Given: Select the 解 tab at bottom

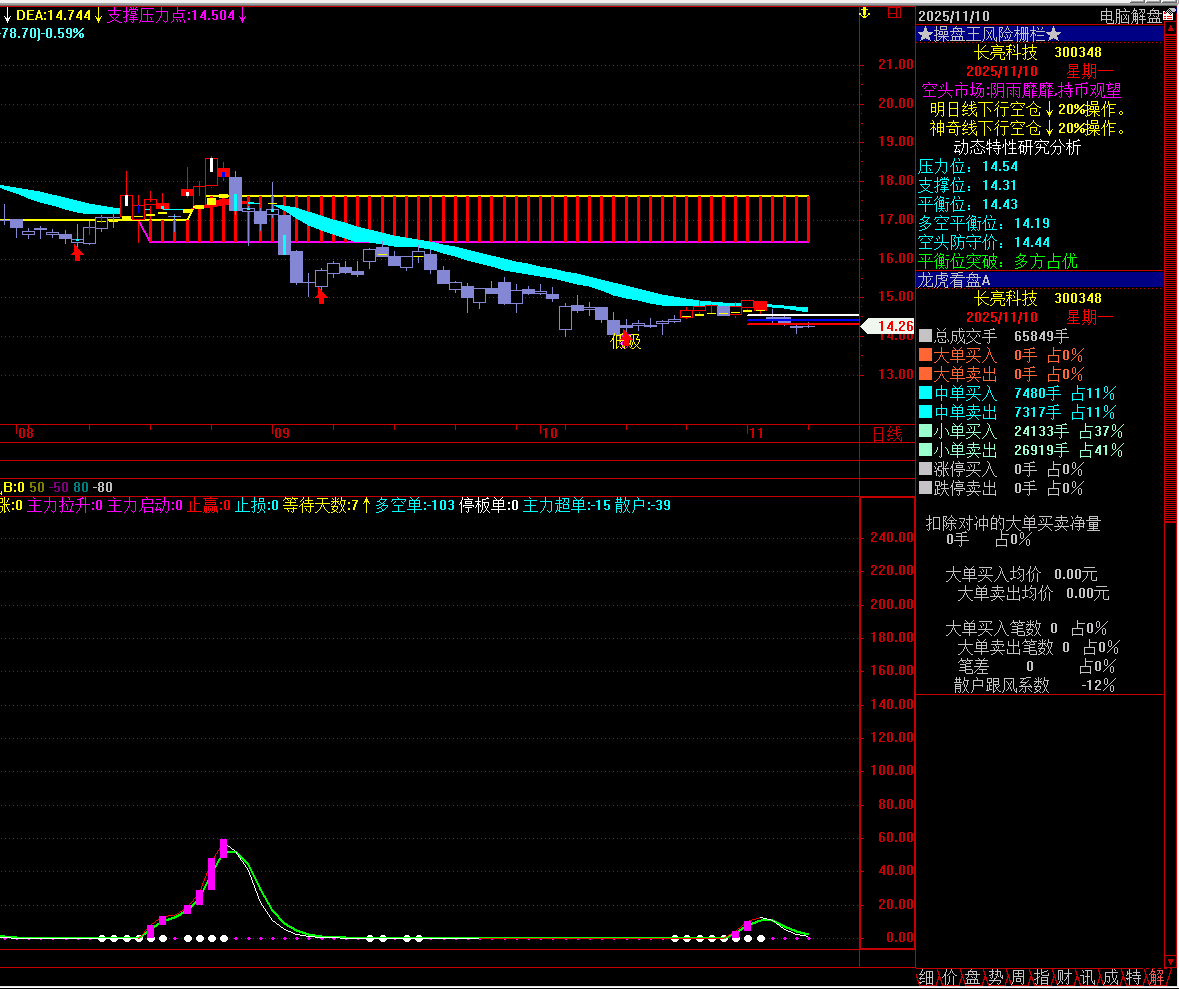Looking at the screenshot, I should point(1156,977).
